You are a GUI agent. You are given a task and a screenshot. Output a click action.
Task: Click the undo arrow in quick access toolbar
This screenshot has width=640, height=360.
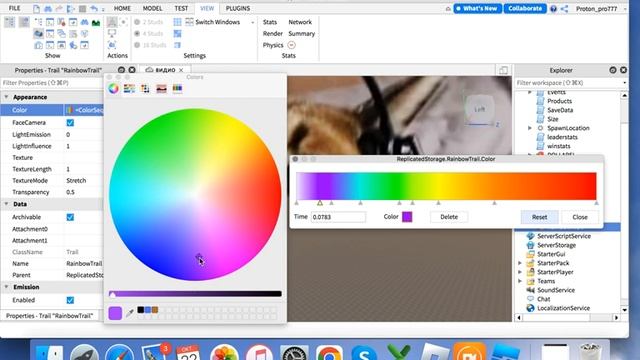pos(94,9)
